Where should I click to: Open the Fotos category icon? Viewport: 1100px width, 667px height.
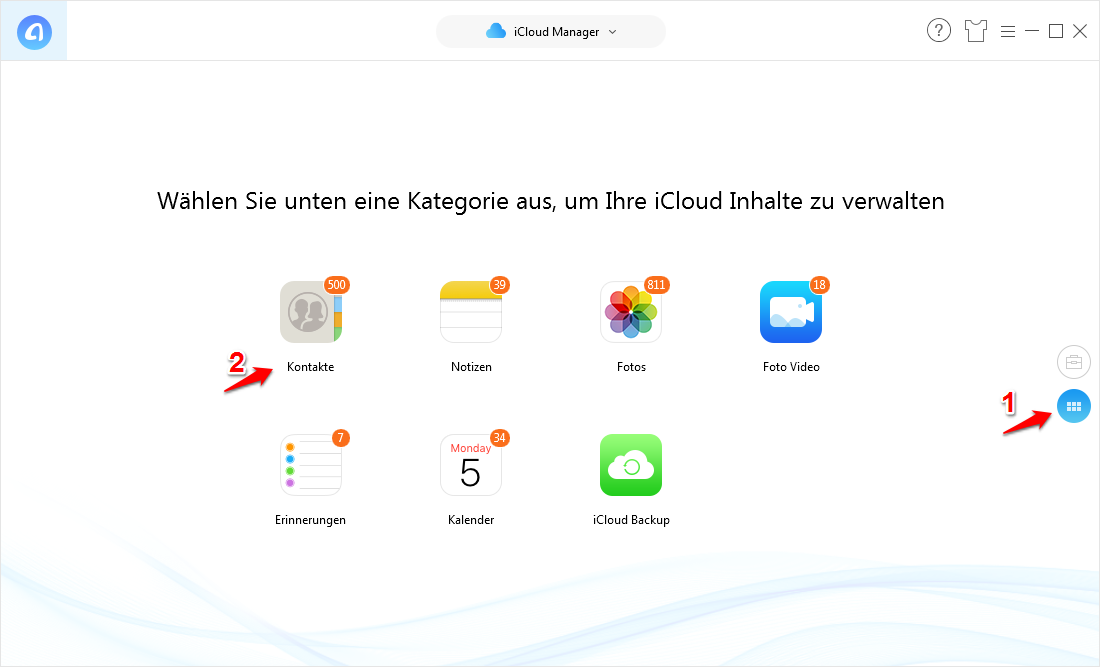click(x=631, y=312)
